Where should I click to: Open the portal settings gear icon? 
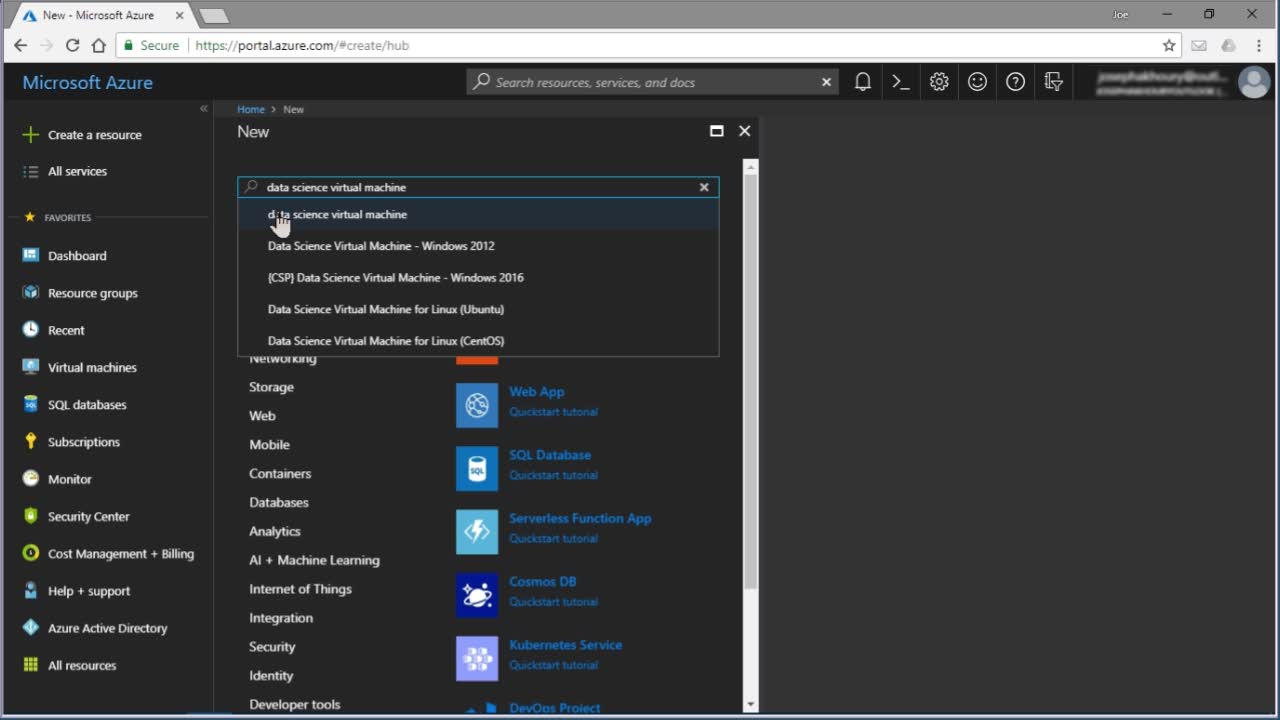[x=939, y=82]
